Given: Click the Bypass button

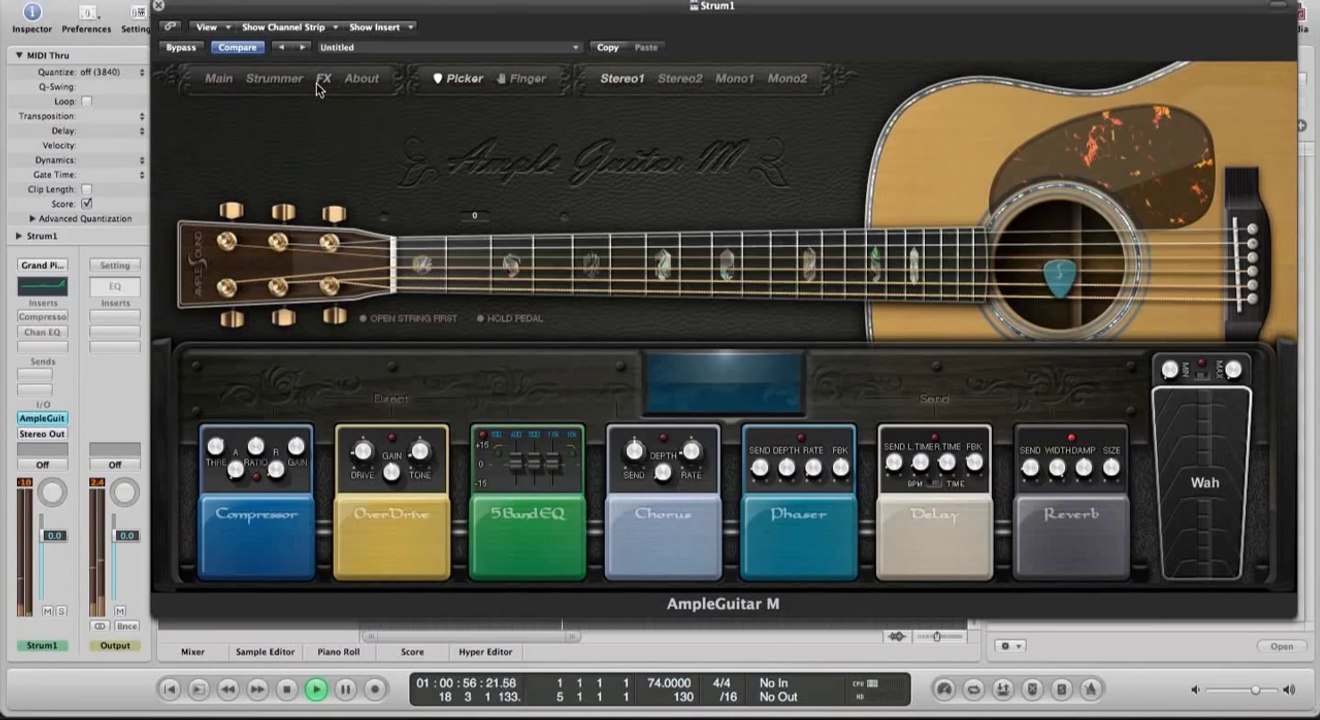Looking at the screenshot, I should tap(181, 47).
